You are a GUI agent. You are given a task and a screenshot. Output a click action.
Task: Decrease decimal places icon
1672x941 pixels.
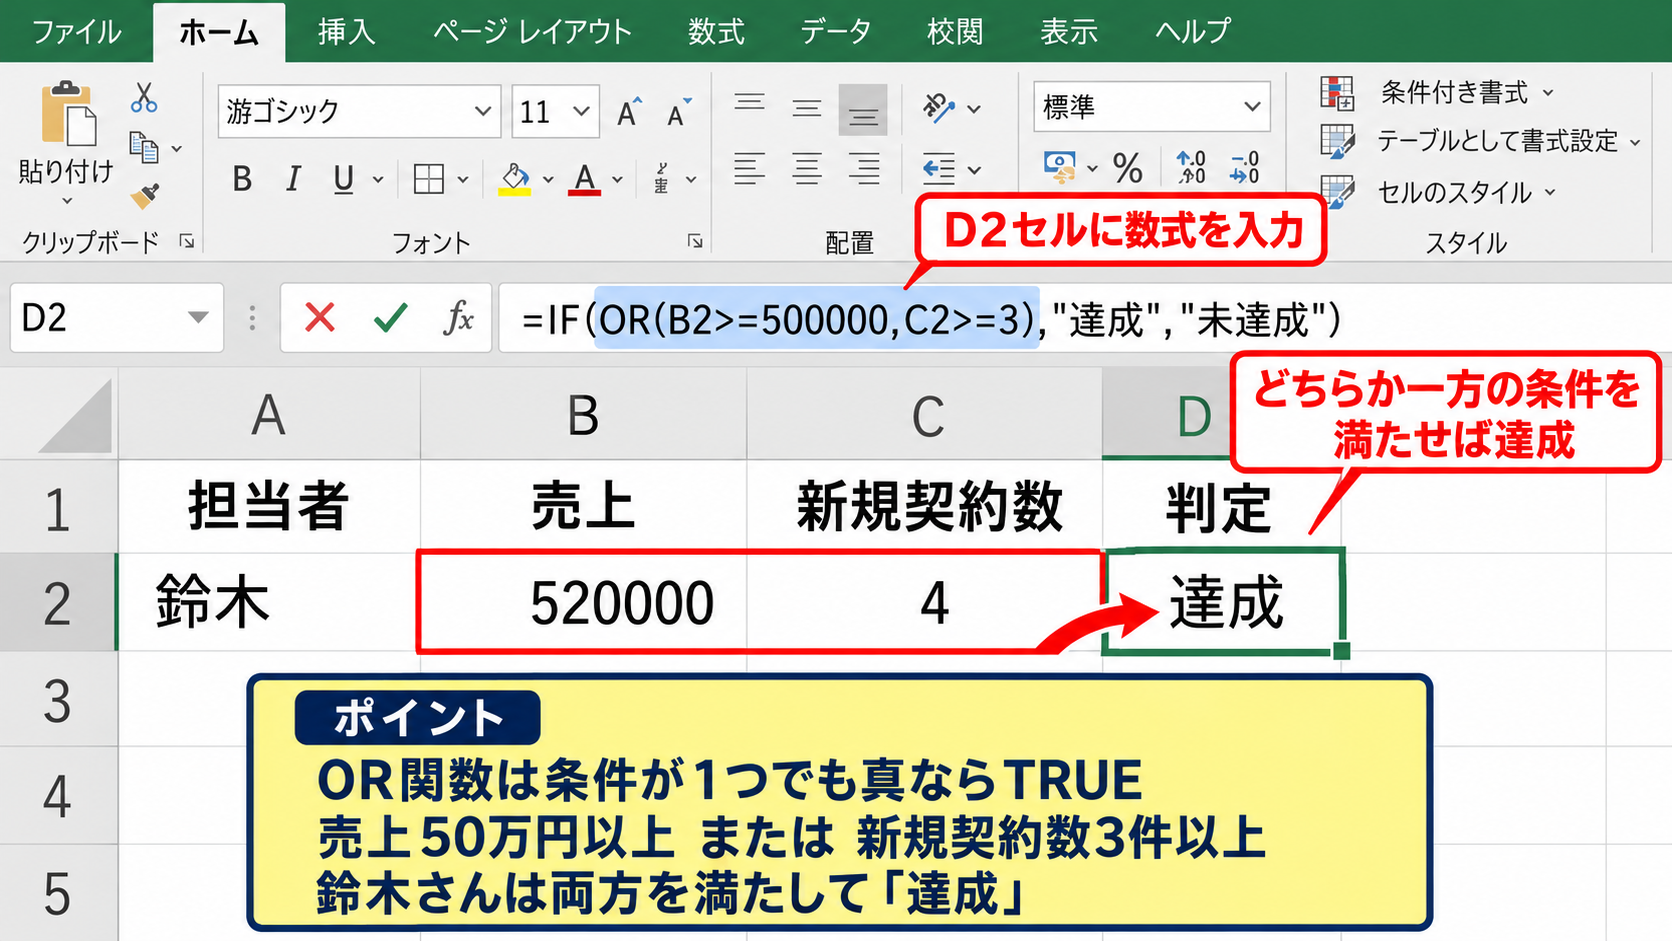[x=1245, y=167]
